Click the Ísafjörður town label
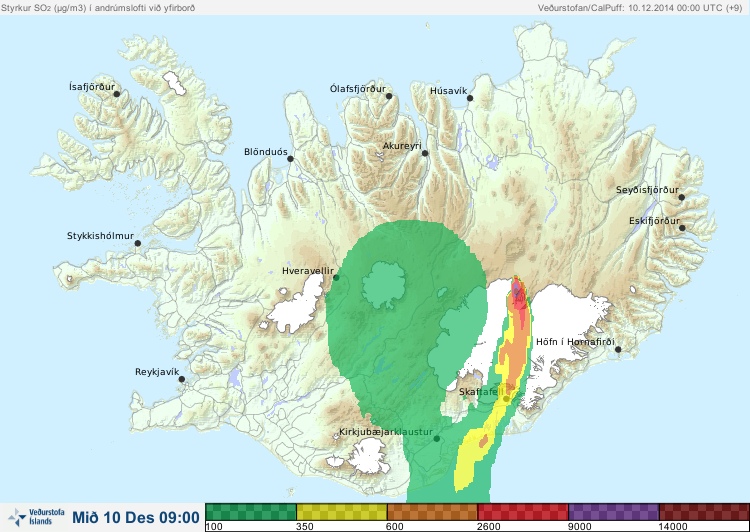750x532 pixels. pos(92,87)
